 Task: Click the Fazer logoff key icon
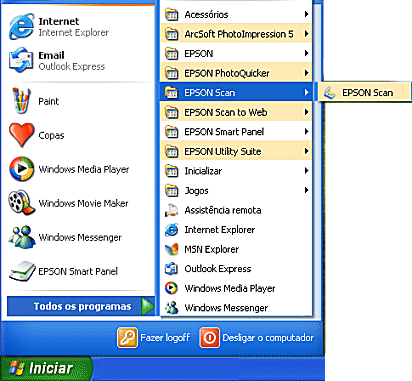pyautogui.click(x=127, y=338)
